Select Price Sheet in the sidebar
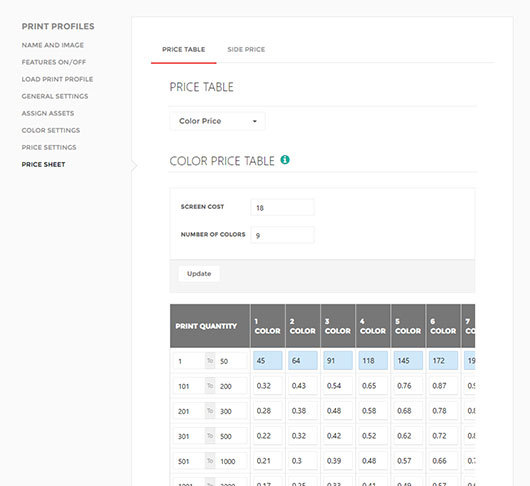 pos(43,165)
